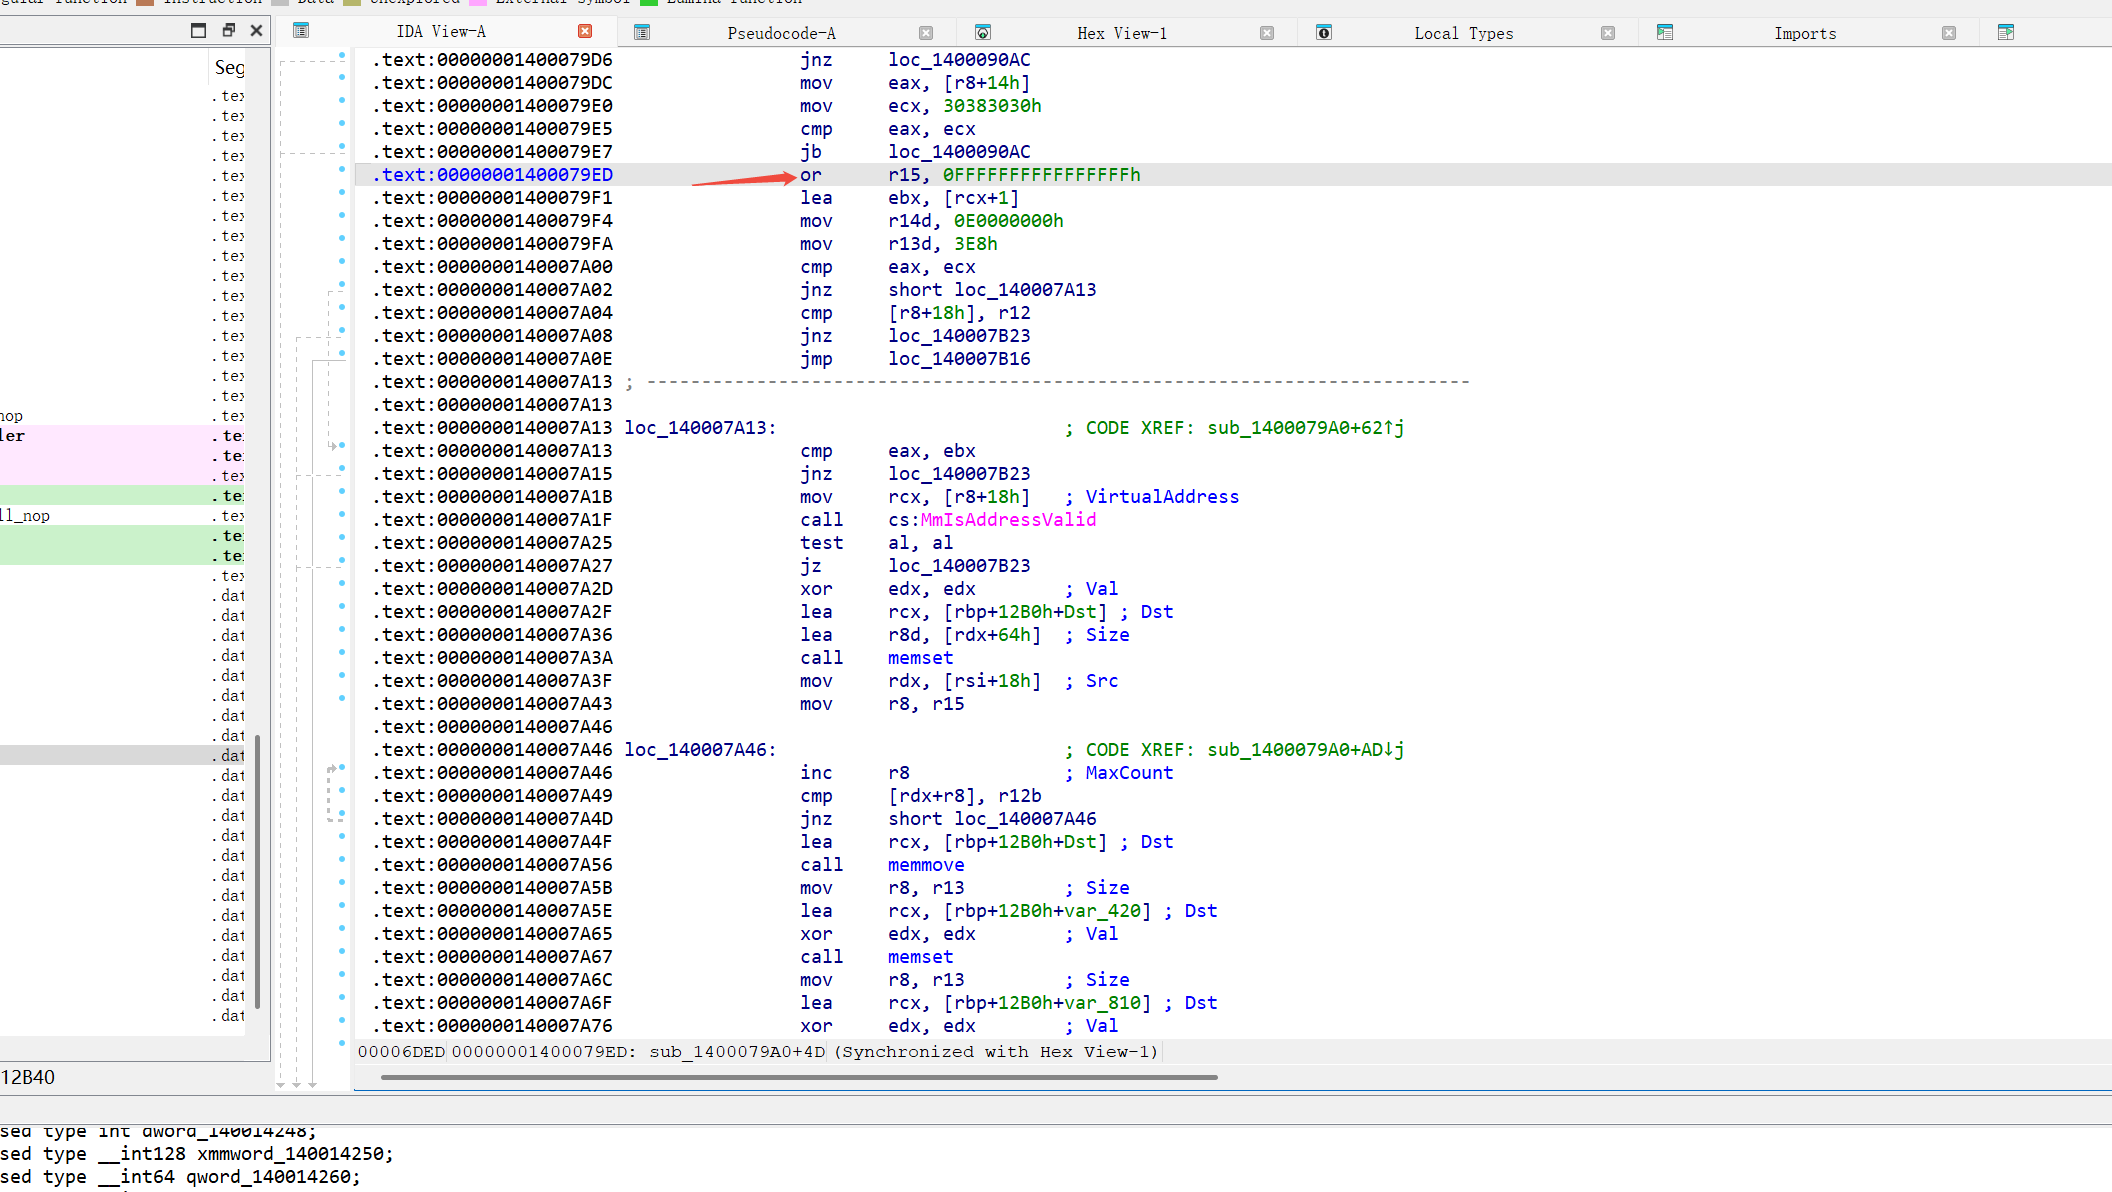Click the 0FFFFFFFFFFFFFFFFh operand
Image resolution: width=2112 pixels, height=1192 pixels.
click(1041, 175)
